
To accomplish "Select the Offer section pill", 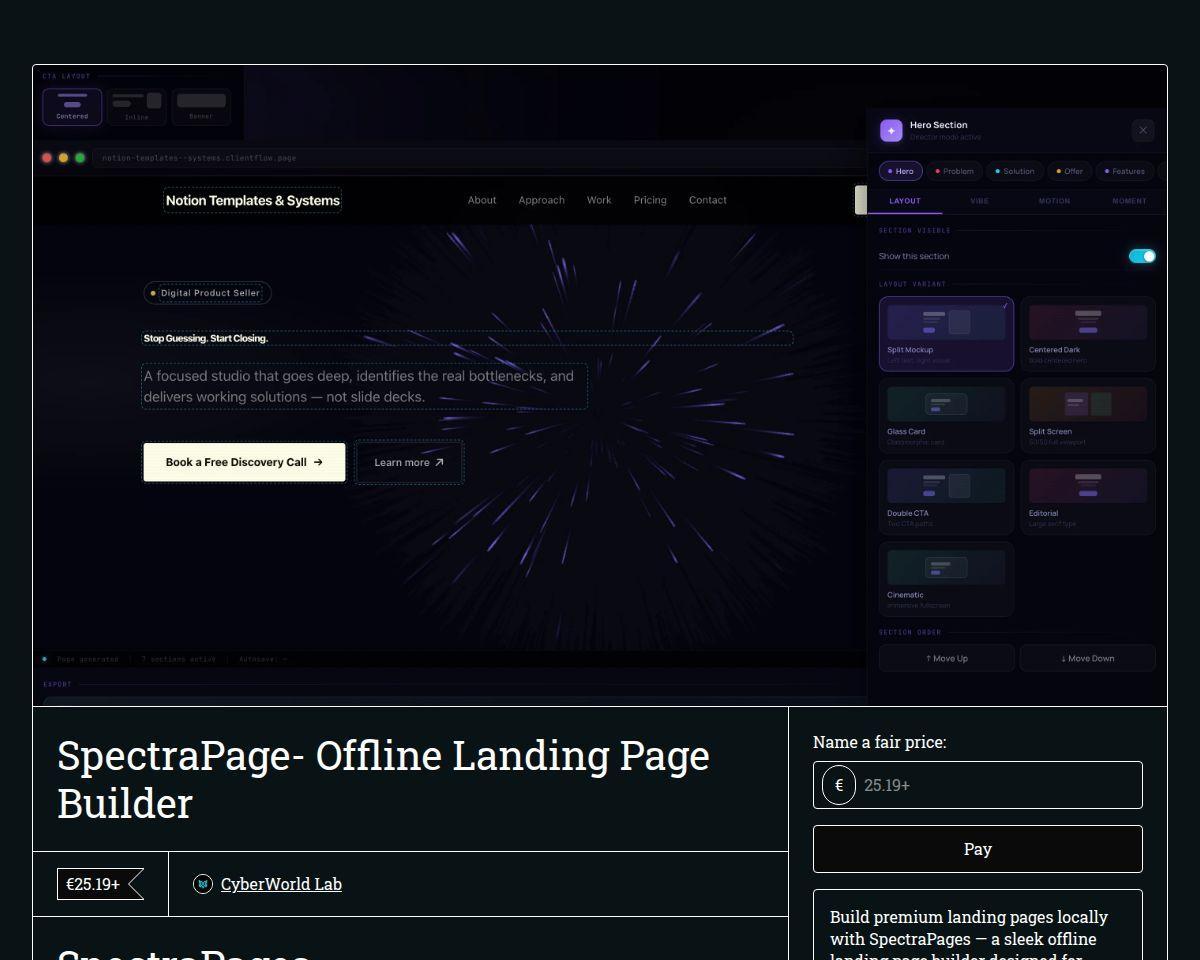I will tap(1069, 171).
